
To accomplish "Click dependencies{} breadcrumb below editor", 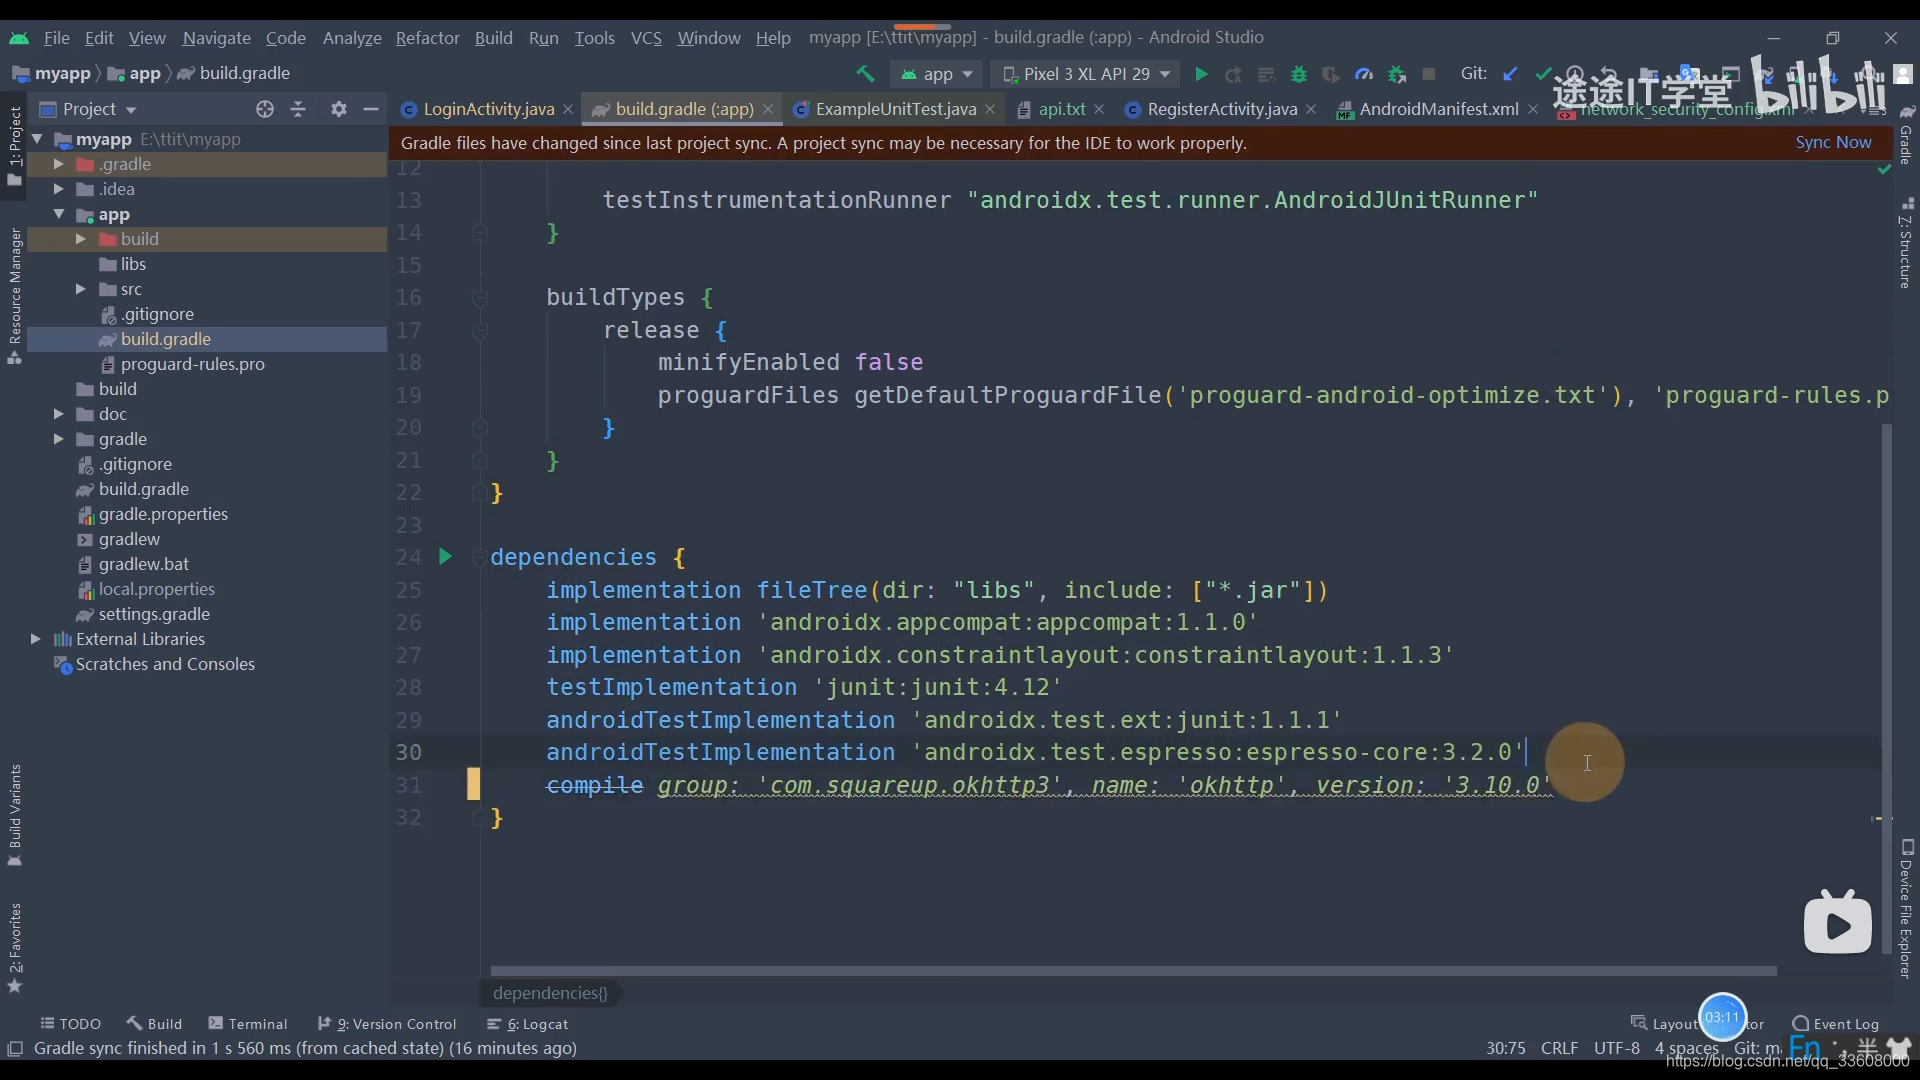I will [550, 993].
